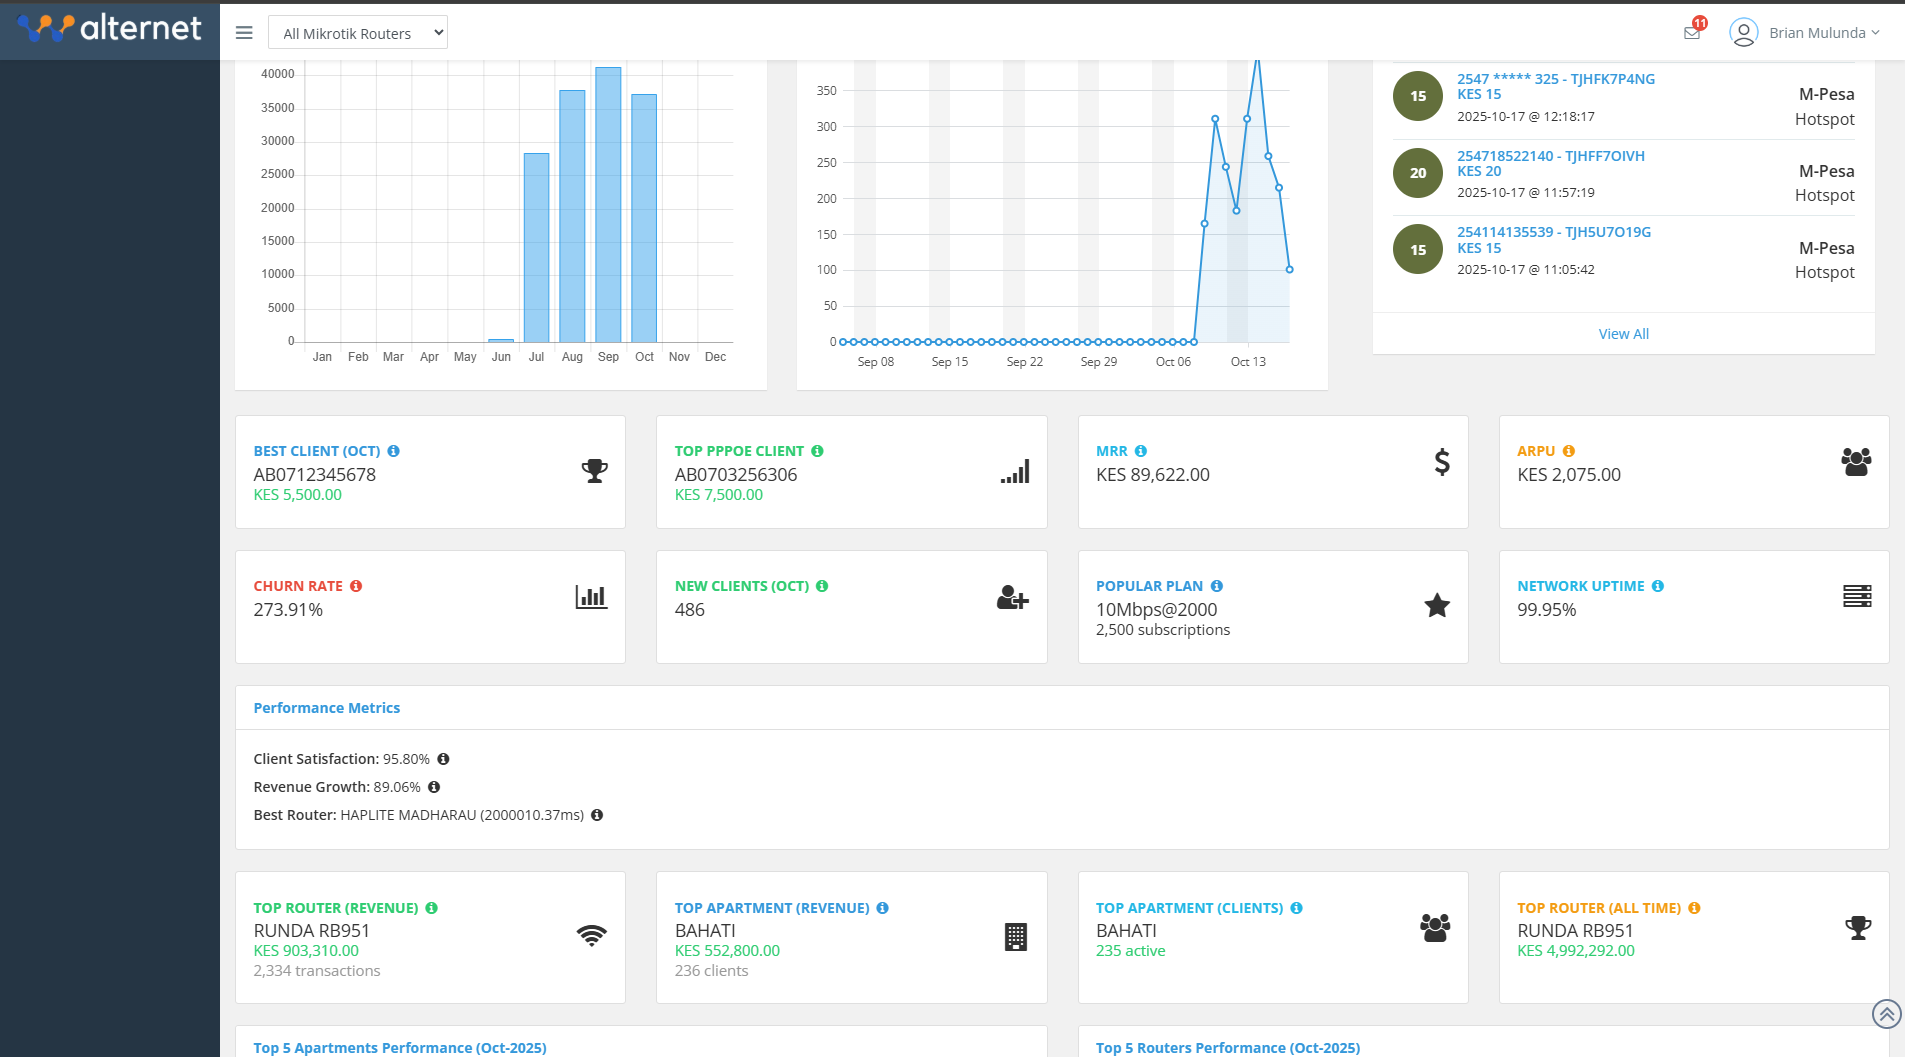Image resolution: width=1905 pixels, height=1057 pixels.
Task: Click the dollar icon on MRR card
Action: click(1440, 462)
